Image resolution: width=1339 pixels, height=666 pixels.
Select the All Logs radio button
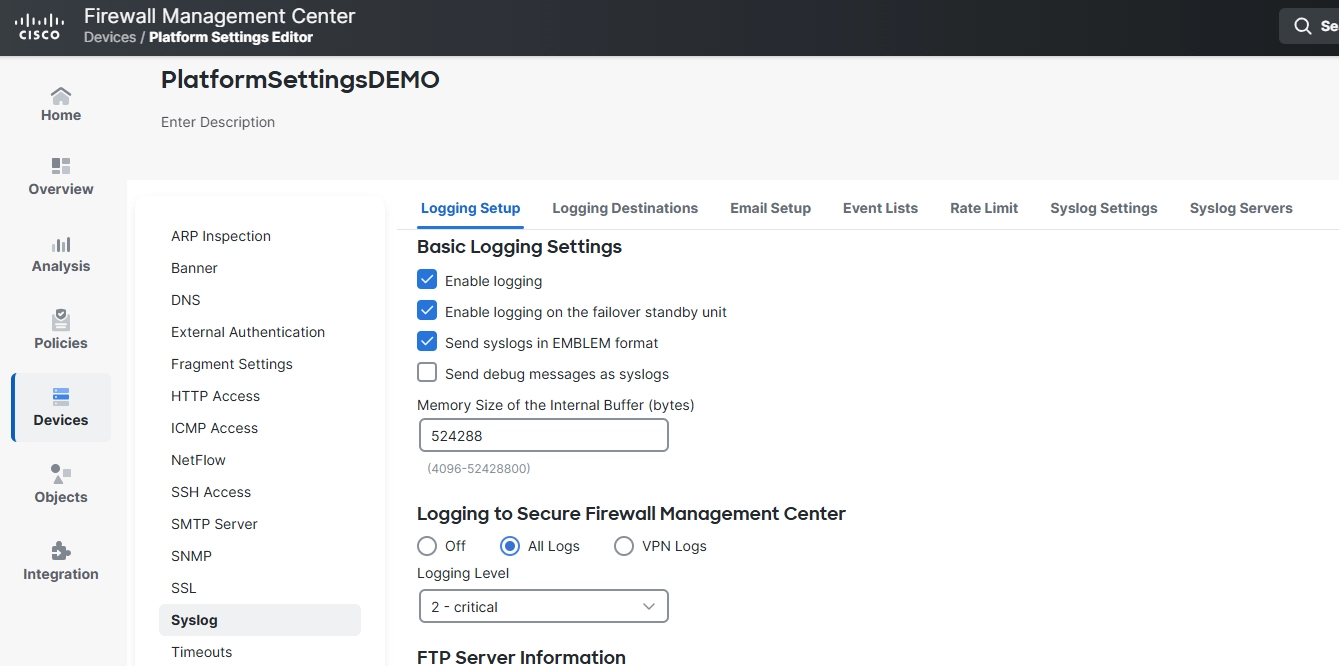coord(510,546)
